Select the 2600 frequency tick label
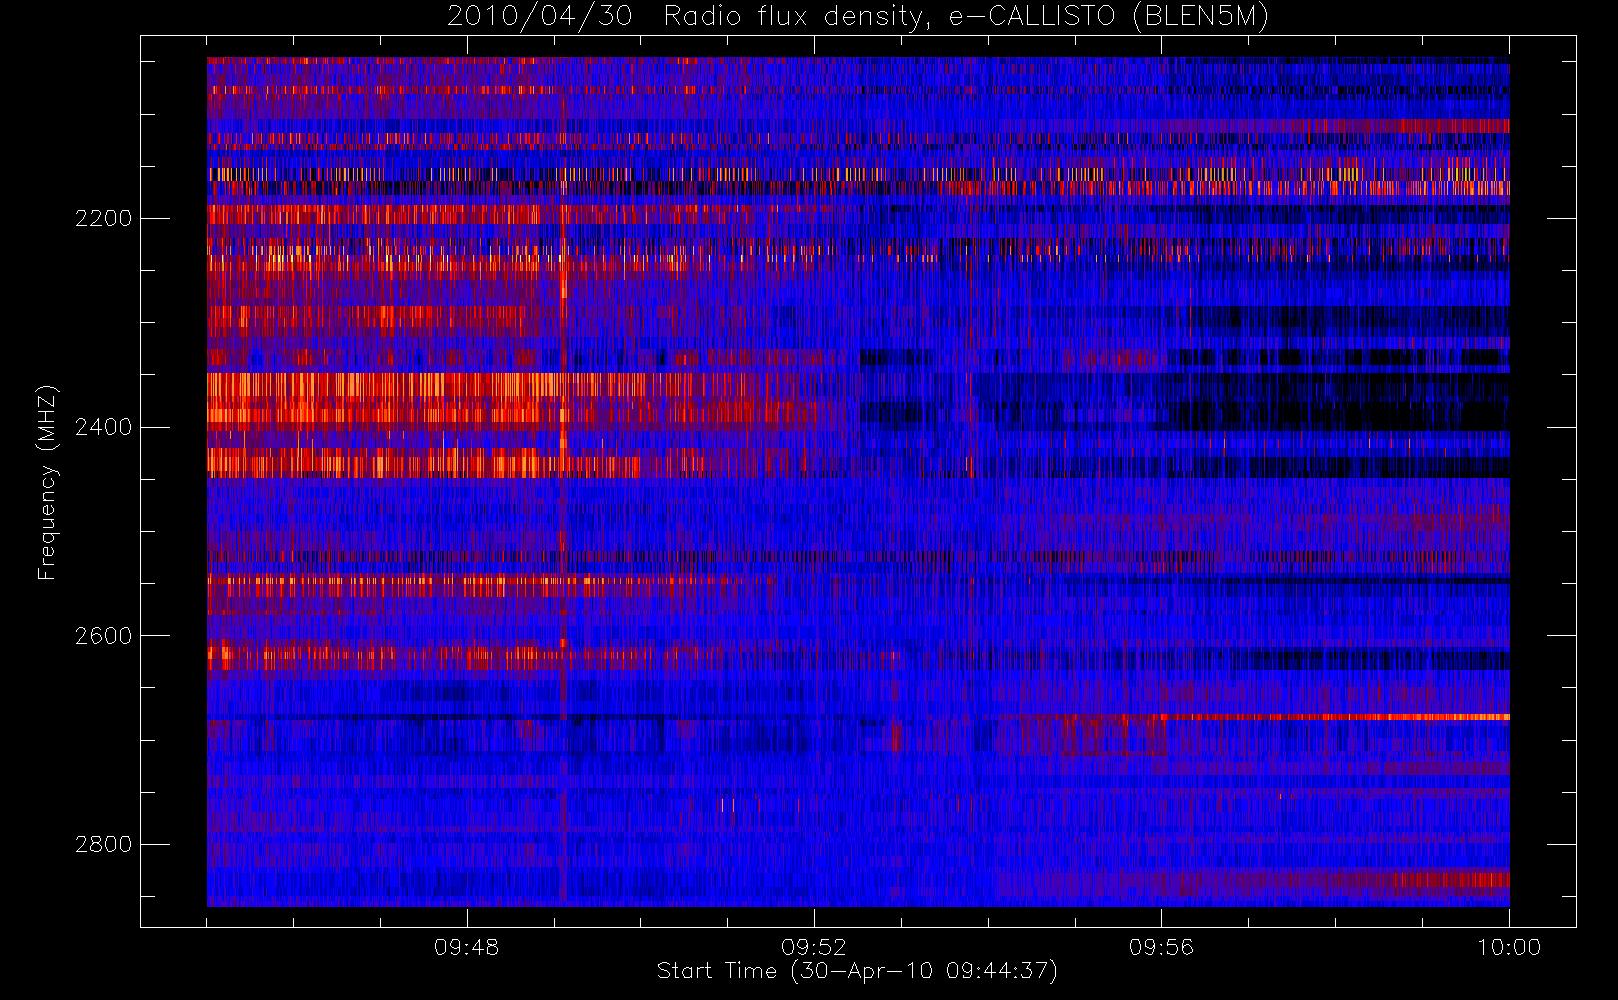The height and width of the screenshot is (1000, 1618). pyautogui.click(x=103, y=636)
